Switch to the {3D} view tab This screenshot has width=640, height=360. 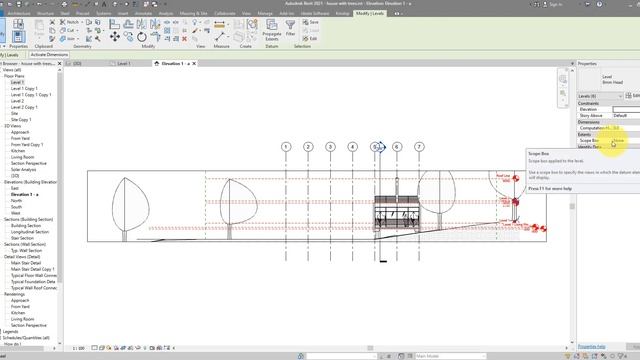click(x=77, y=64)
